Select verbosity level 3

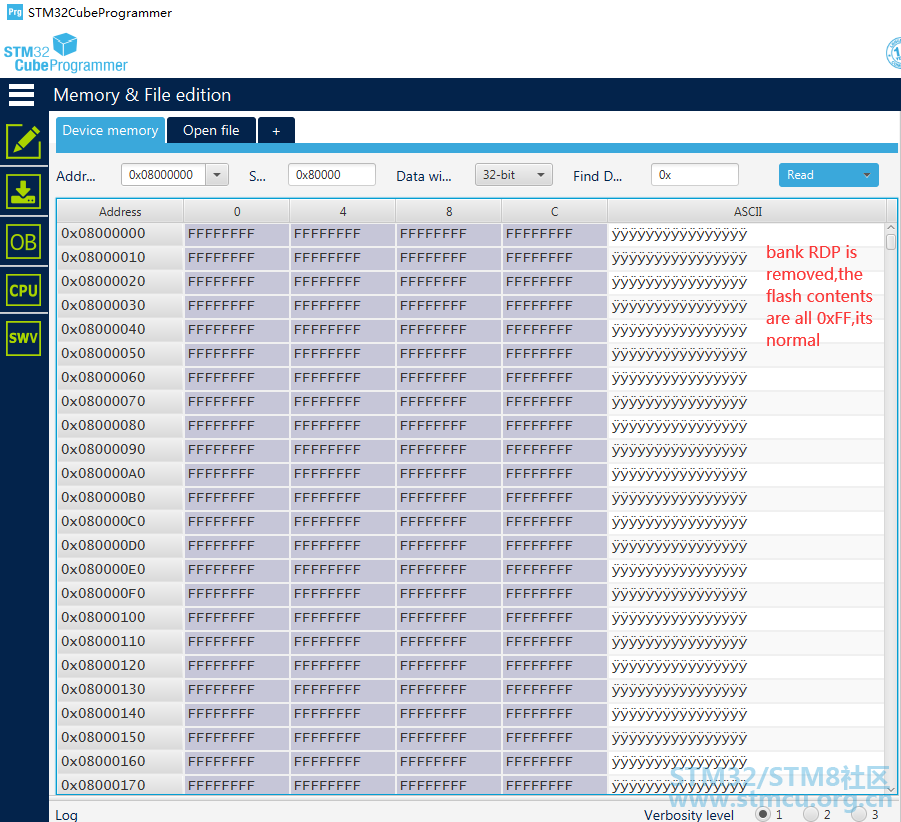(x=858, y=814)
